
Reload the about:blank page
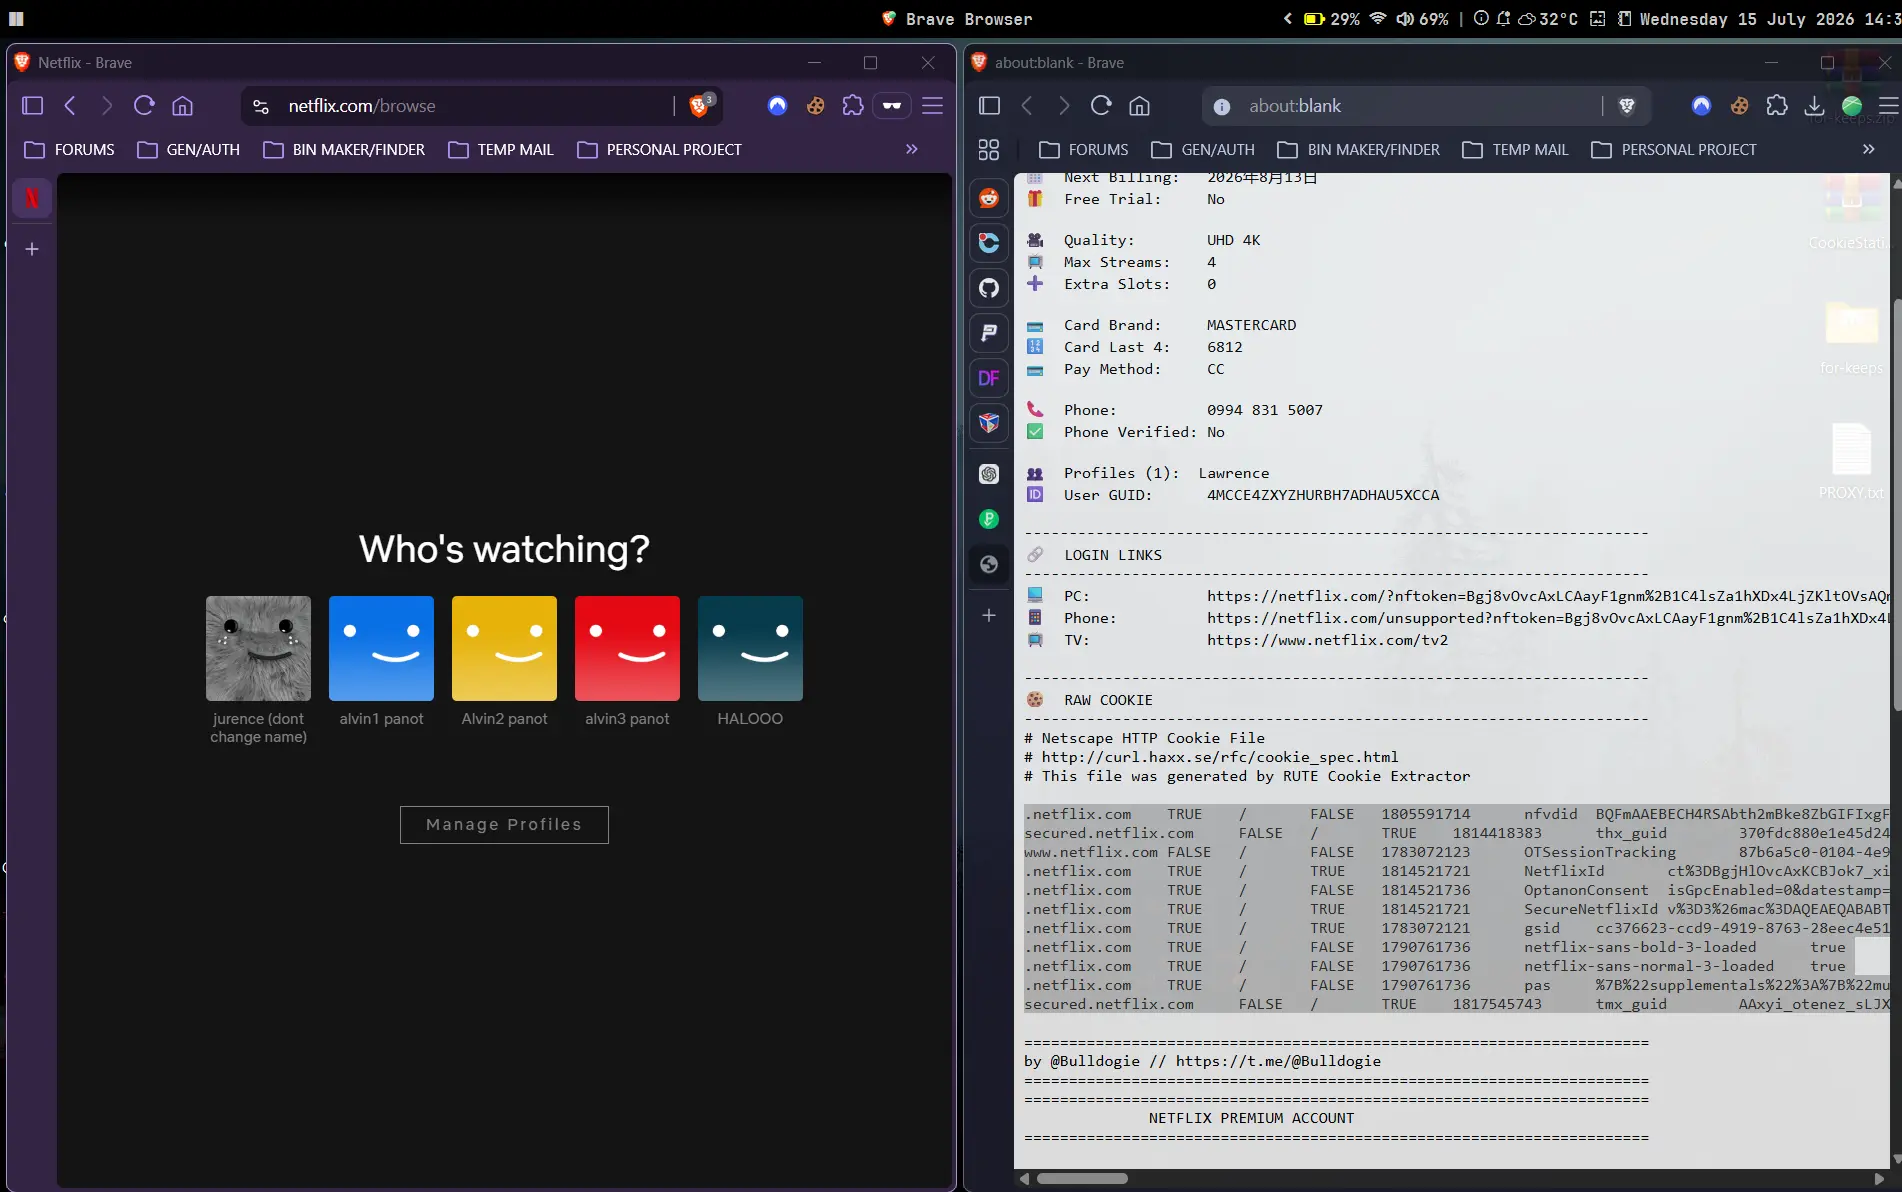click(x=1101, y=105)
